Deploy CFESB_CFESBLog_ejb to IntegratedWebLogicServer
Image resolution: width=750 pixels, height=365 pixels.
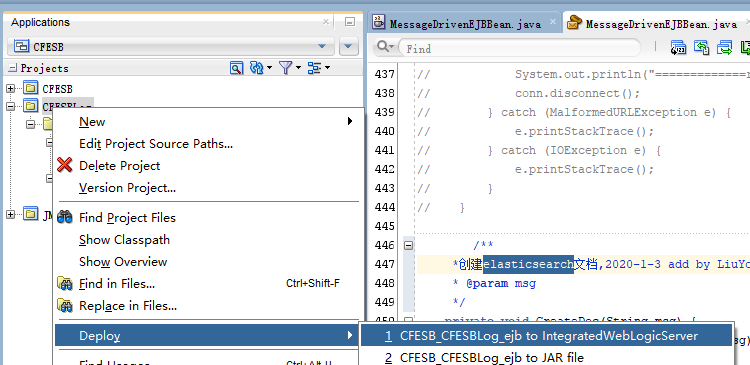[x=547, y=336]
